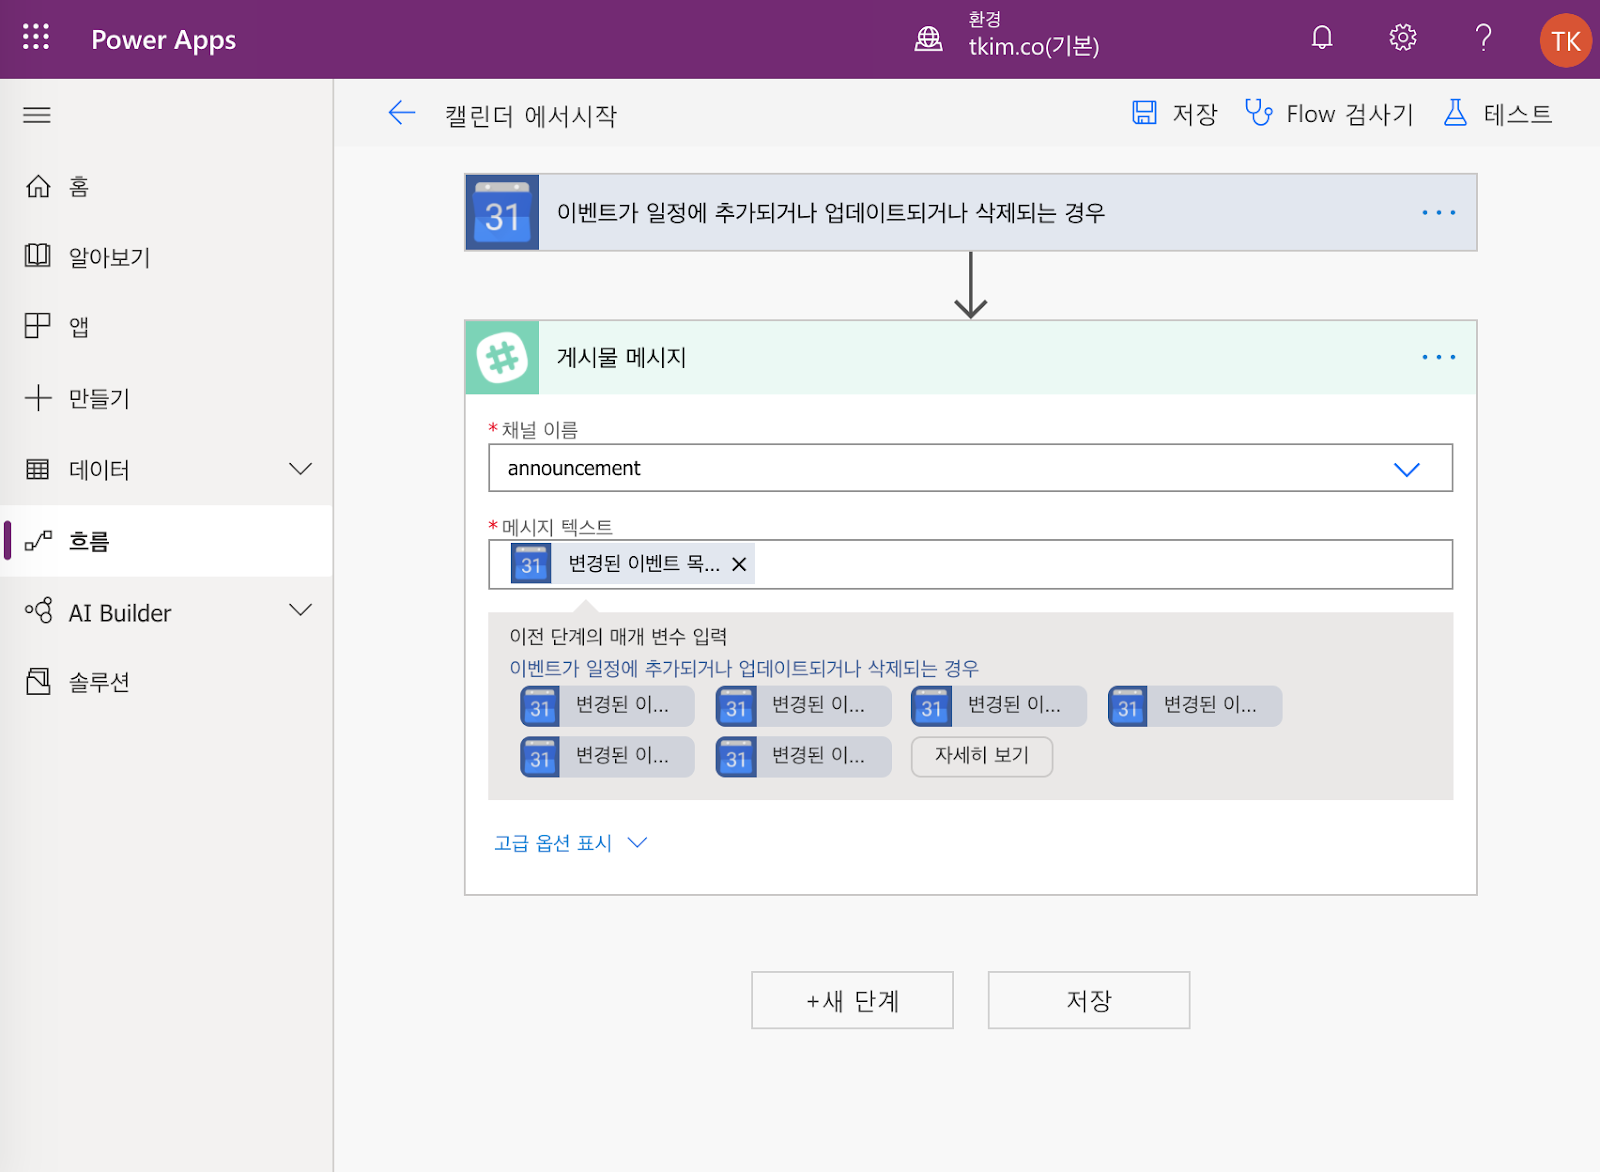The height and width of the screenshot is (1172, 1600).
Task: Click the Slack 게시물 메시지 icon
Action: pos(502,357)
